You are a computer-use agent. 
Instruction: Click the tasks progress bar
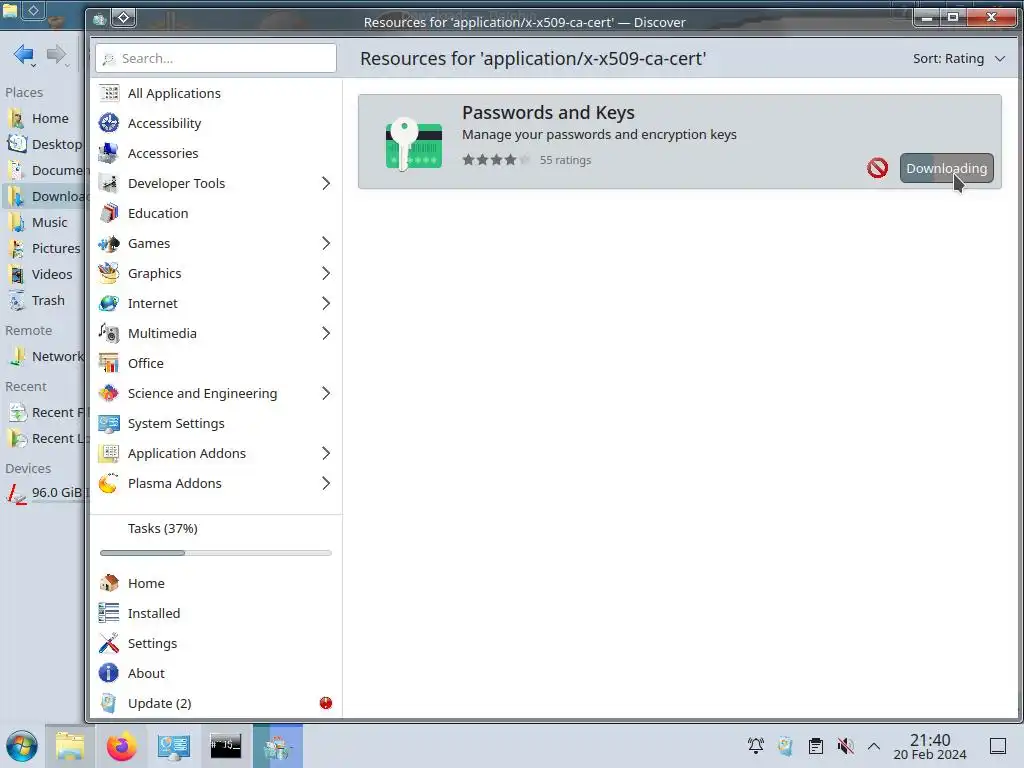216,553
